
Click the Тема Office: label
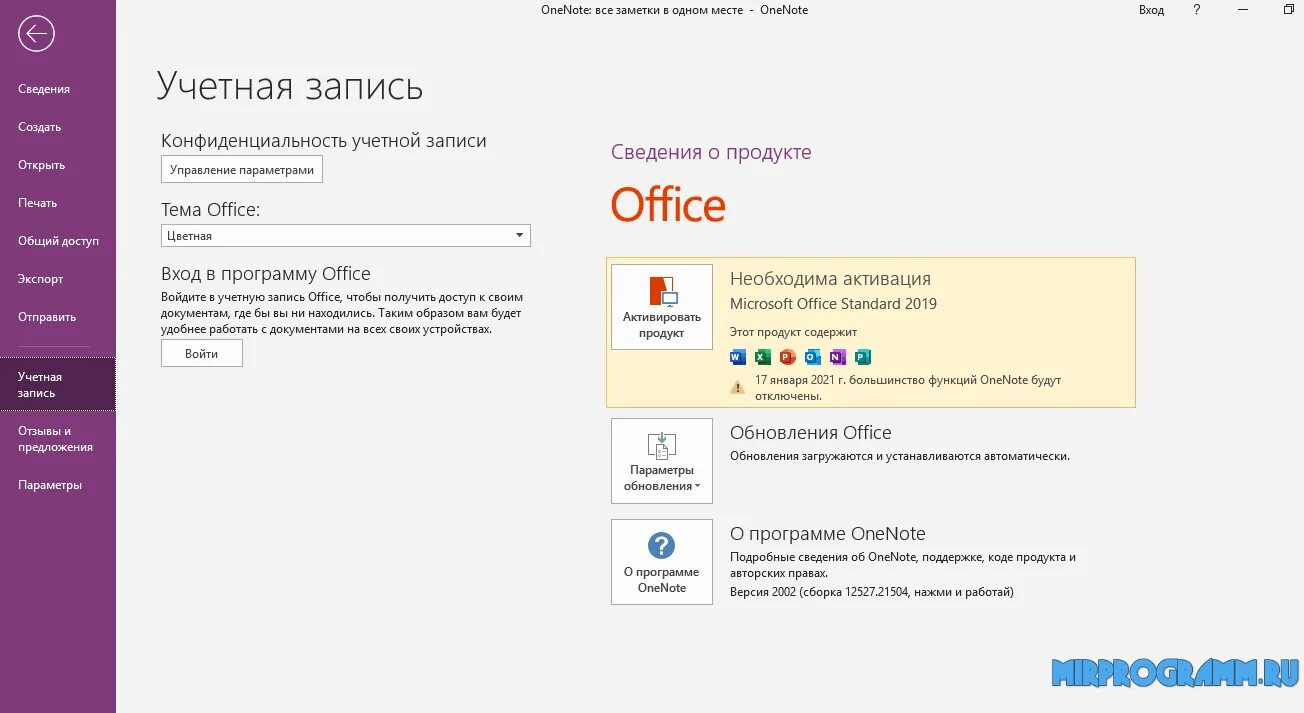210,210
